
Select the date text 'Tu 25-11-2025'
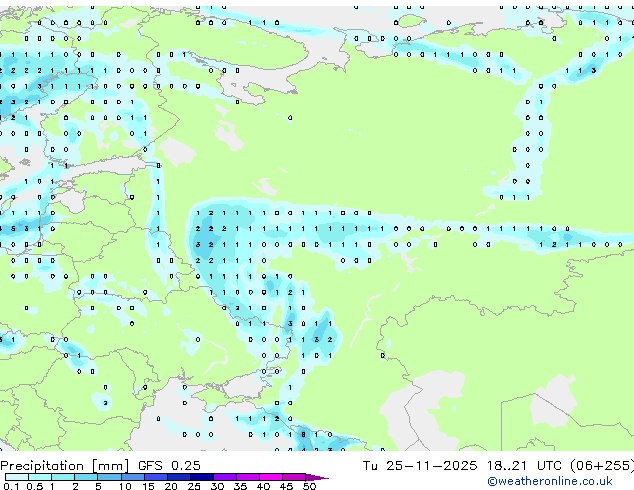pyautogui.click(x=420, y=466)
